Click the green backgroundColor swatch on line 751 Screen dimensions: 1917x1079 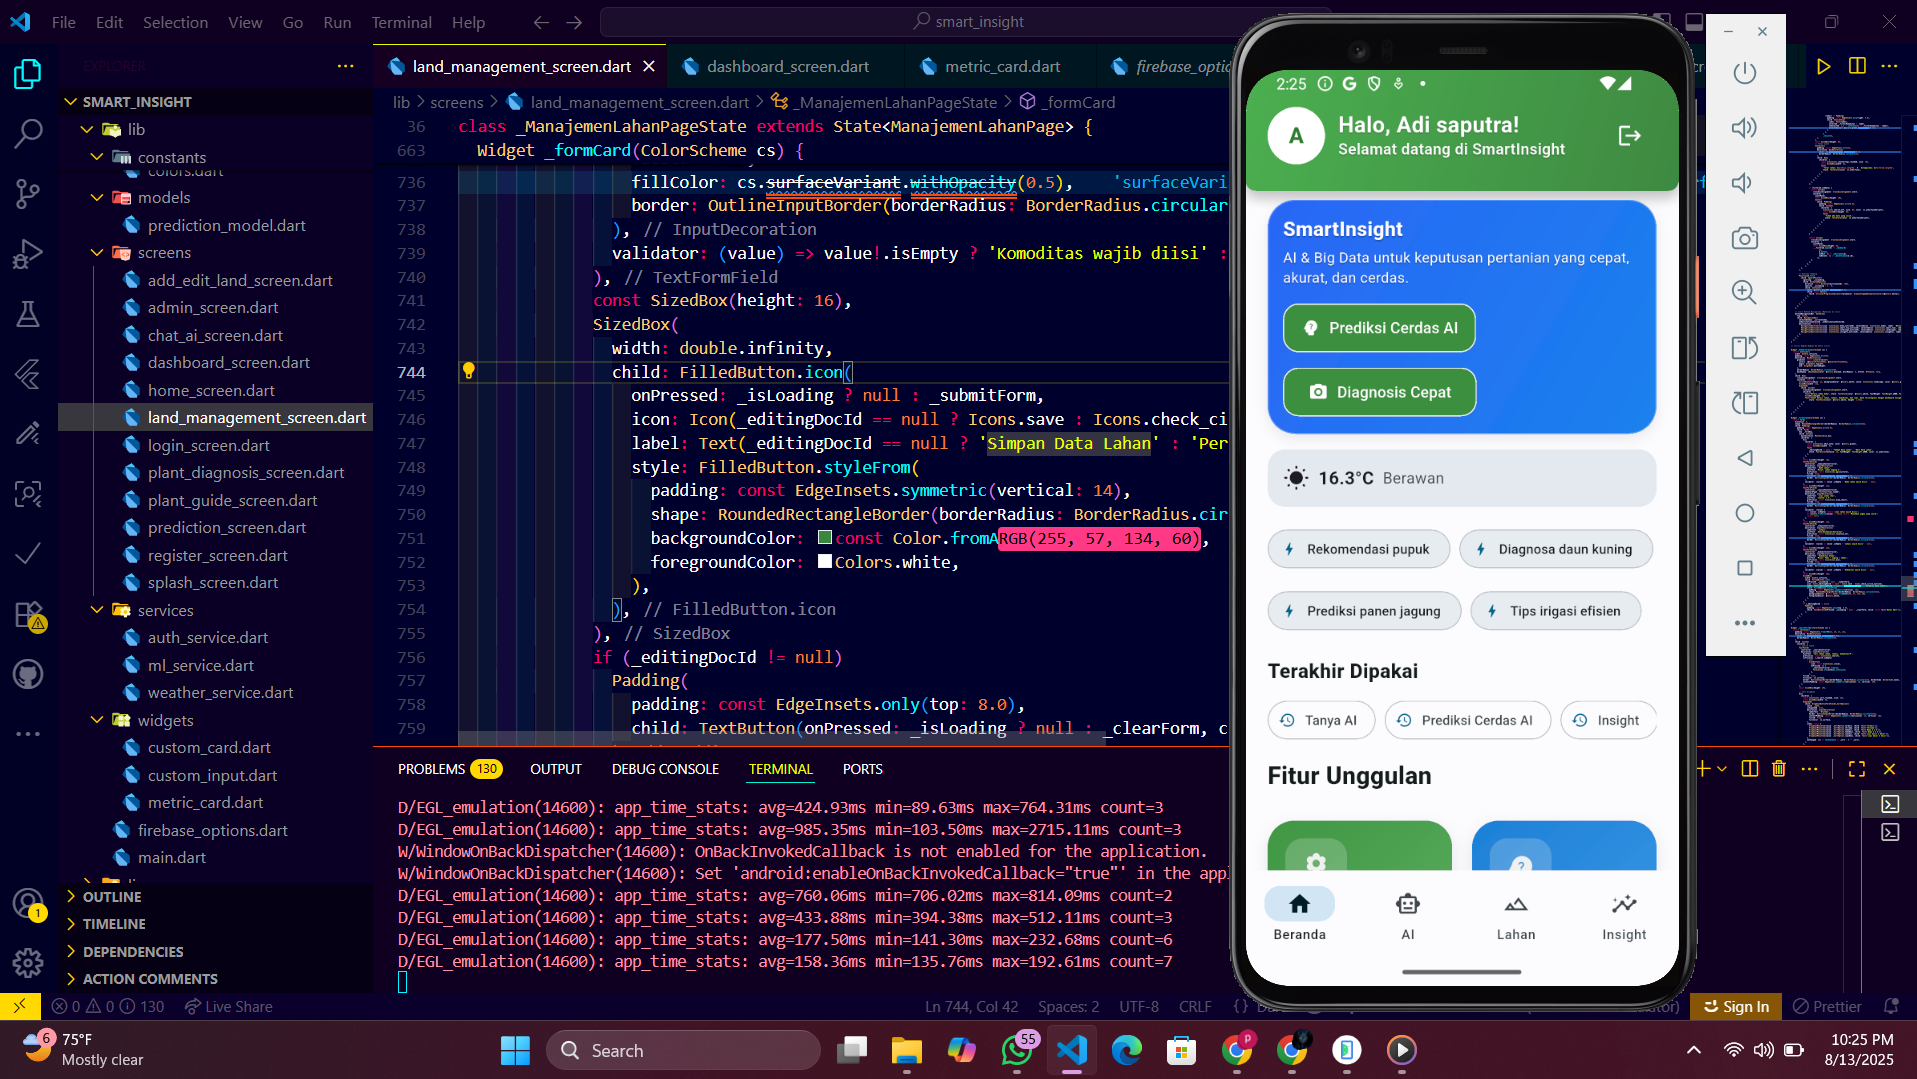[x=825, y=538]
